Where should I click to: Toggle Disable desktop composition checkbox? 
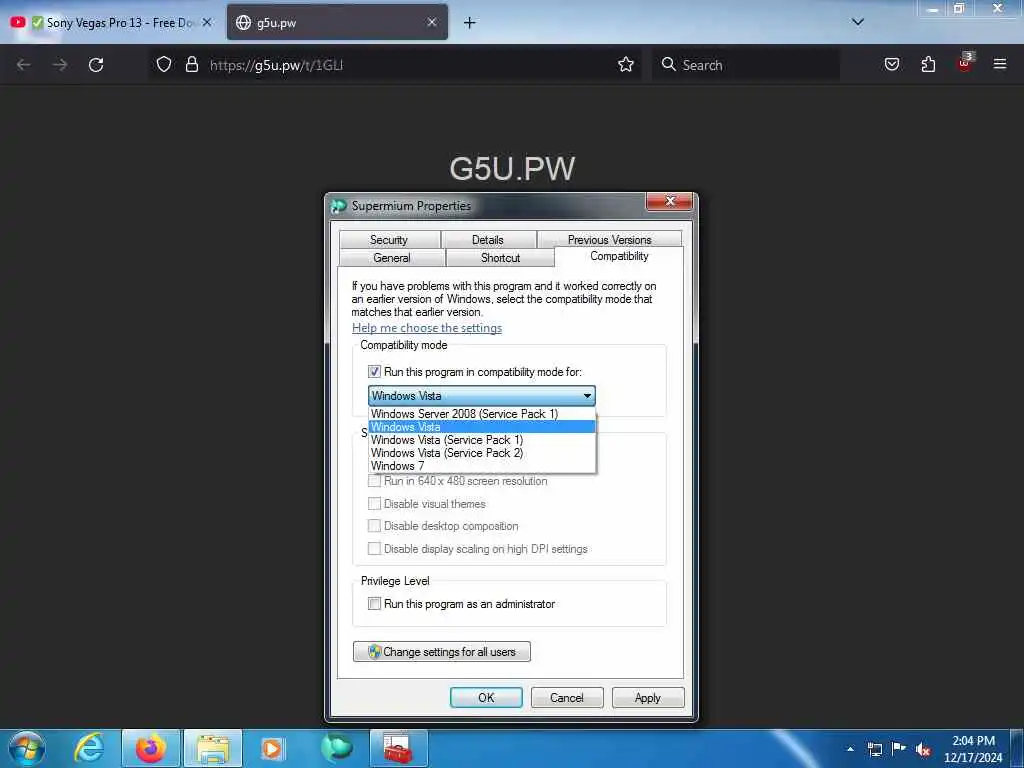(x=374, y=526)
